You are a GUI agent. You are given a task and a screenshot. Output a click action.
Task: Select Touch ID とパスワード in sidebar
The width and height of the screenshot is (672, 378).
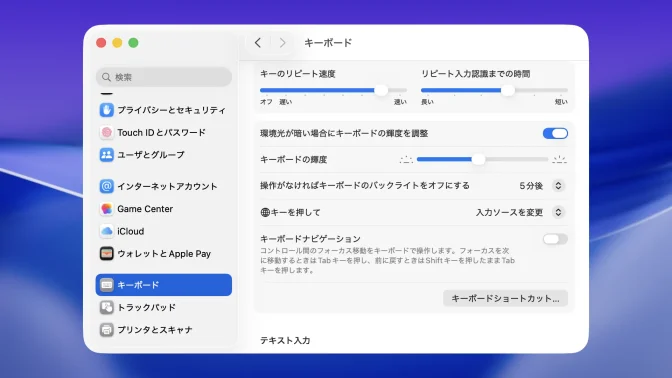tap(164, 132)
